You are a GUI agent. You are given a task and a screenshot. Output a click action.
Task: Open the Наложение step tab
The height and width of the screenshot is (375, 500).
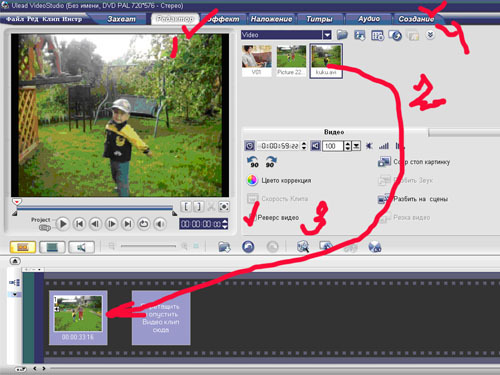coord(271,19)
